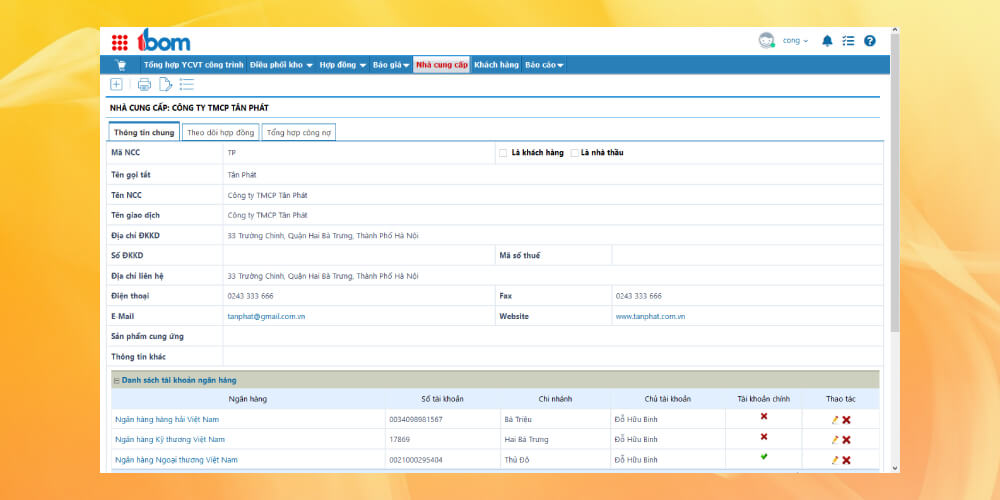Open the www.tanphat.com.vn website link
The width and height of the screenshot is (1000, 500).
click(650, 316)
